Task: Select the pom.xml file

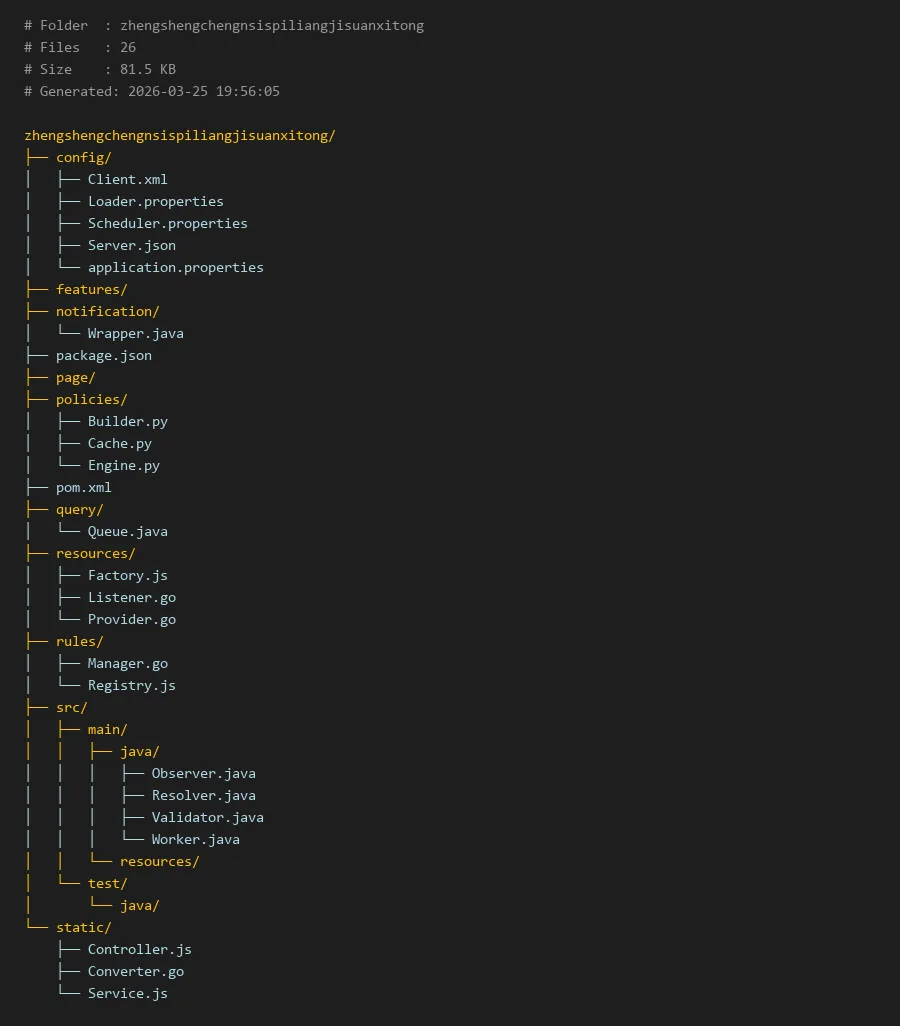Action: pyautogui.click(x=83, y=487)
